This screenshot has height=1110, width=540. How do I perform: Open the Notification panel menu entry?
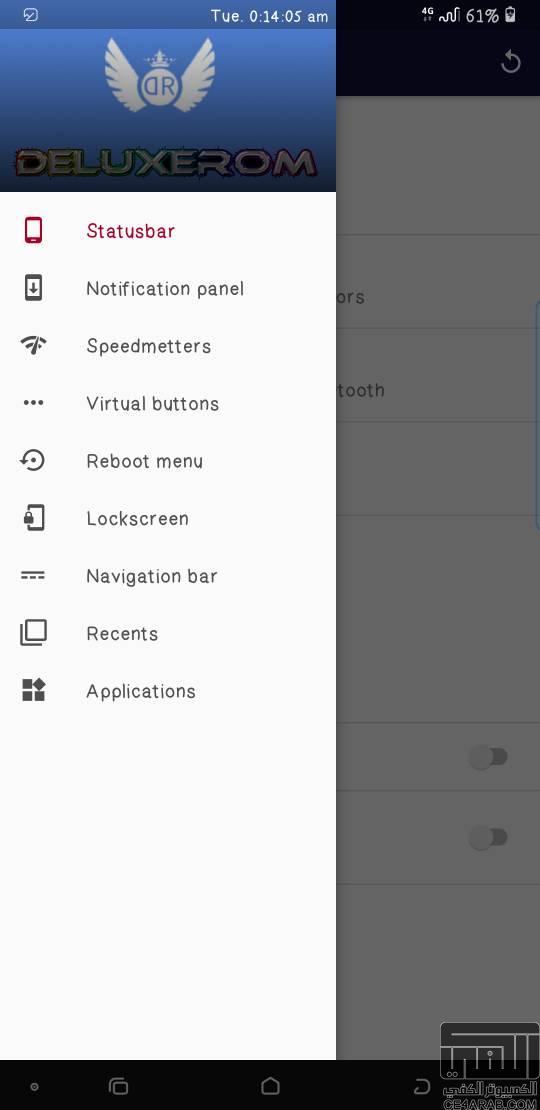(168, 288)
